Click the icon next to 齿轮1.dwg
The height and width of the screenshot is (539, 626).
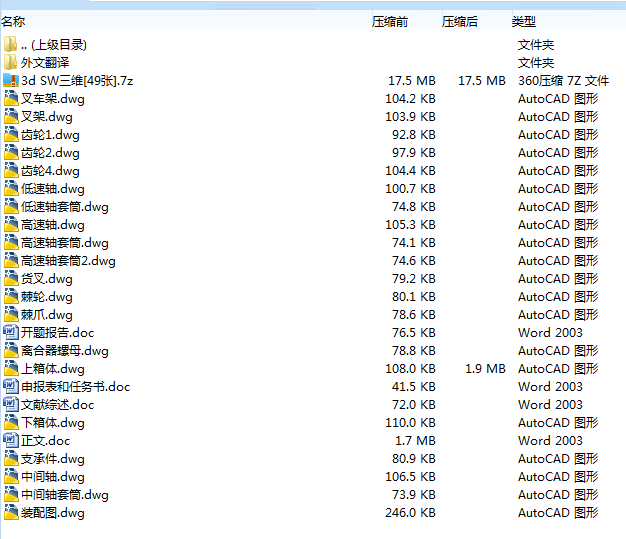pos(11,134)
